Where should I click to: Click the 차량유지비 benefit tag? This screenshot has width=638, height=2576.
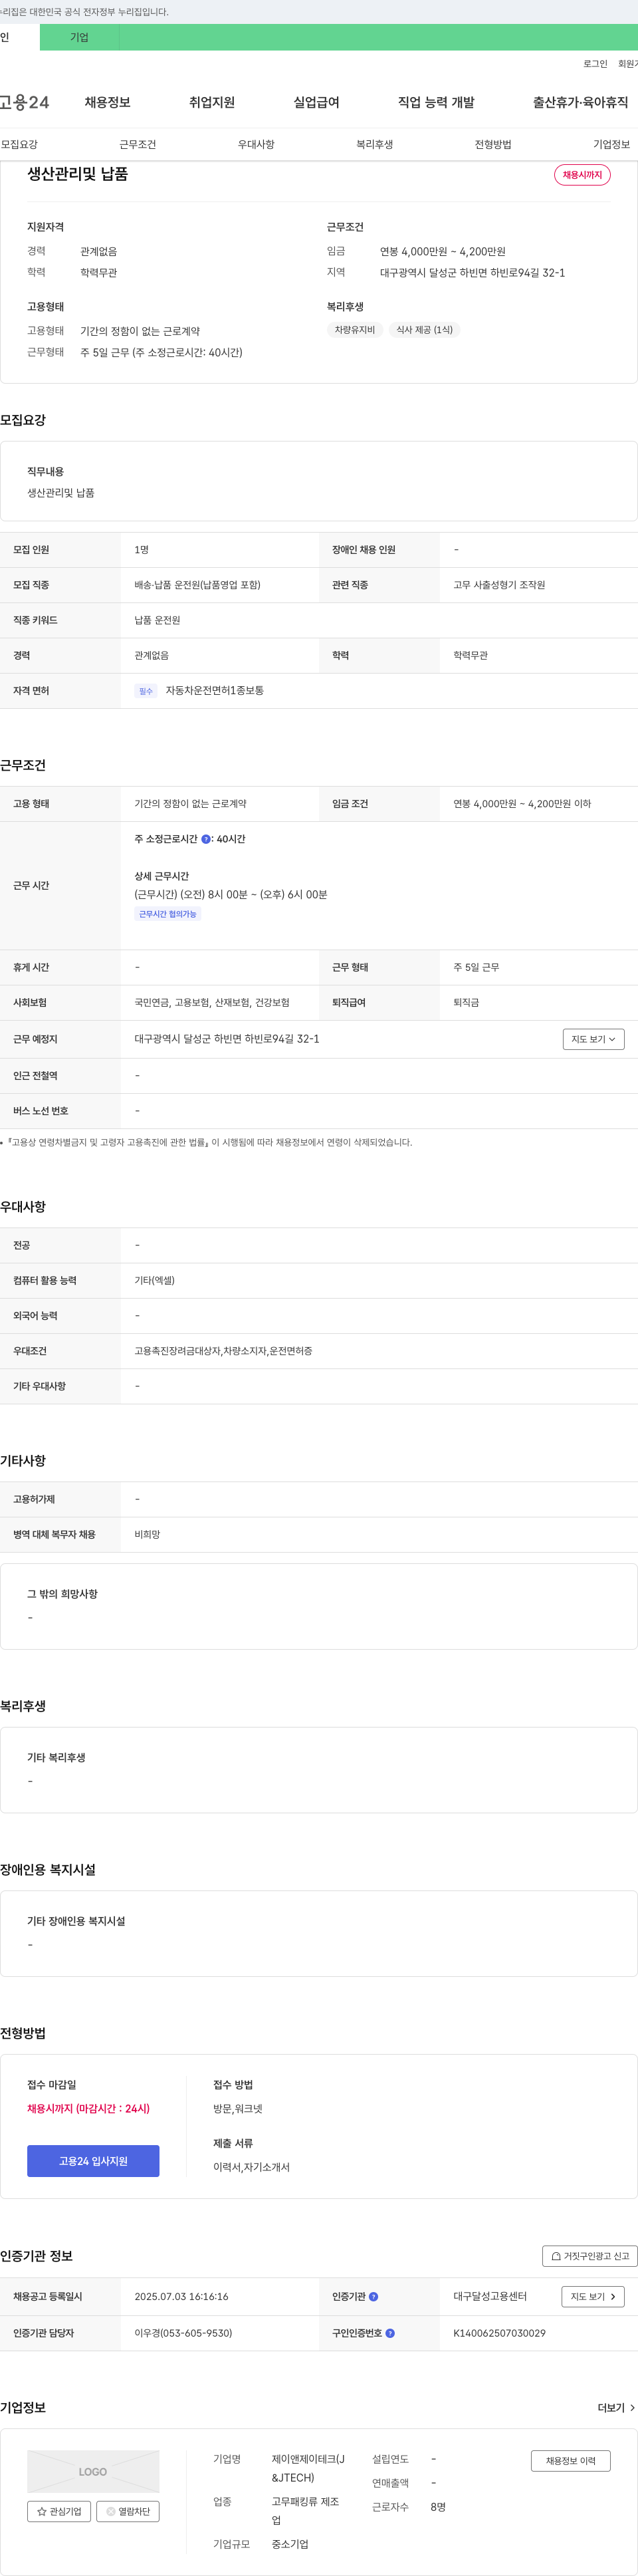click(x=355, y=330)
